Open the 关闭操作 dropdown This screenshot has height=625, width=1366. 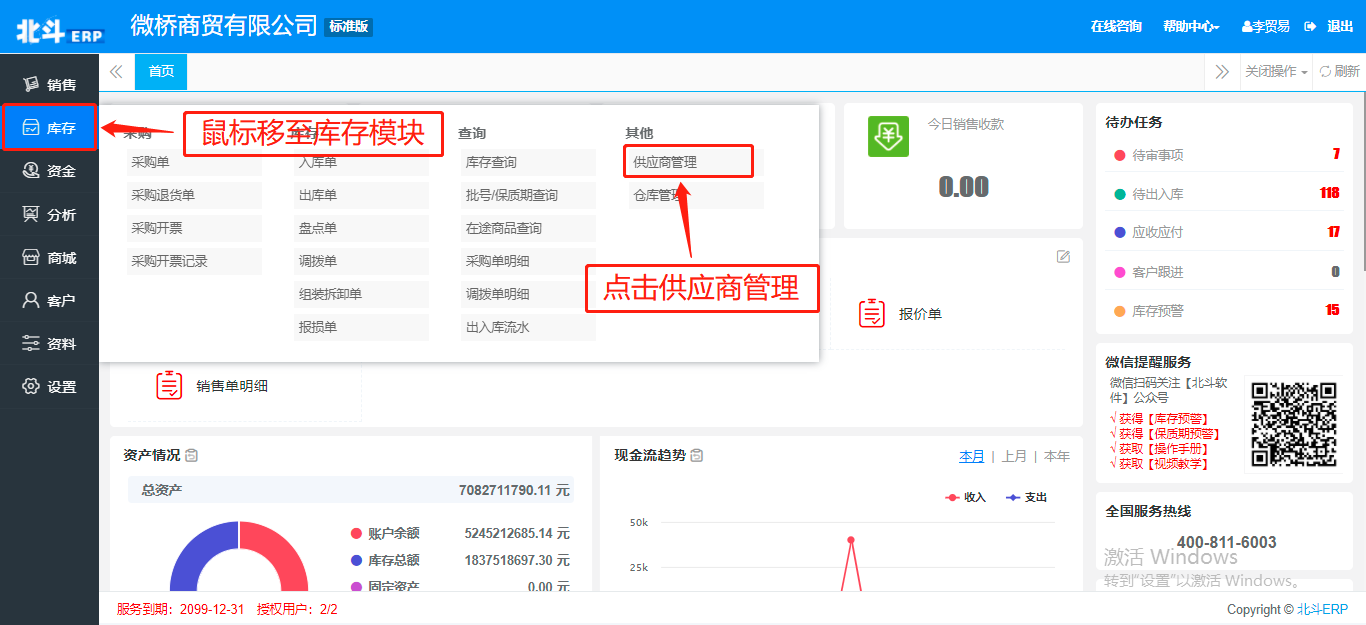click(x=1276, y=71)
